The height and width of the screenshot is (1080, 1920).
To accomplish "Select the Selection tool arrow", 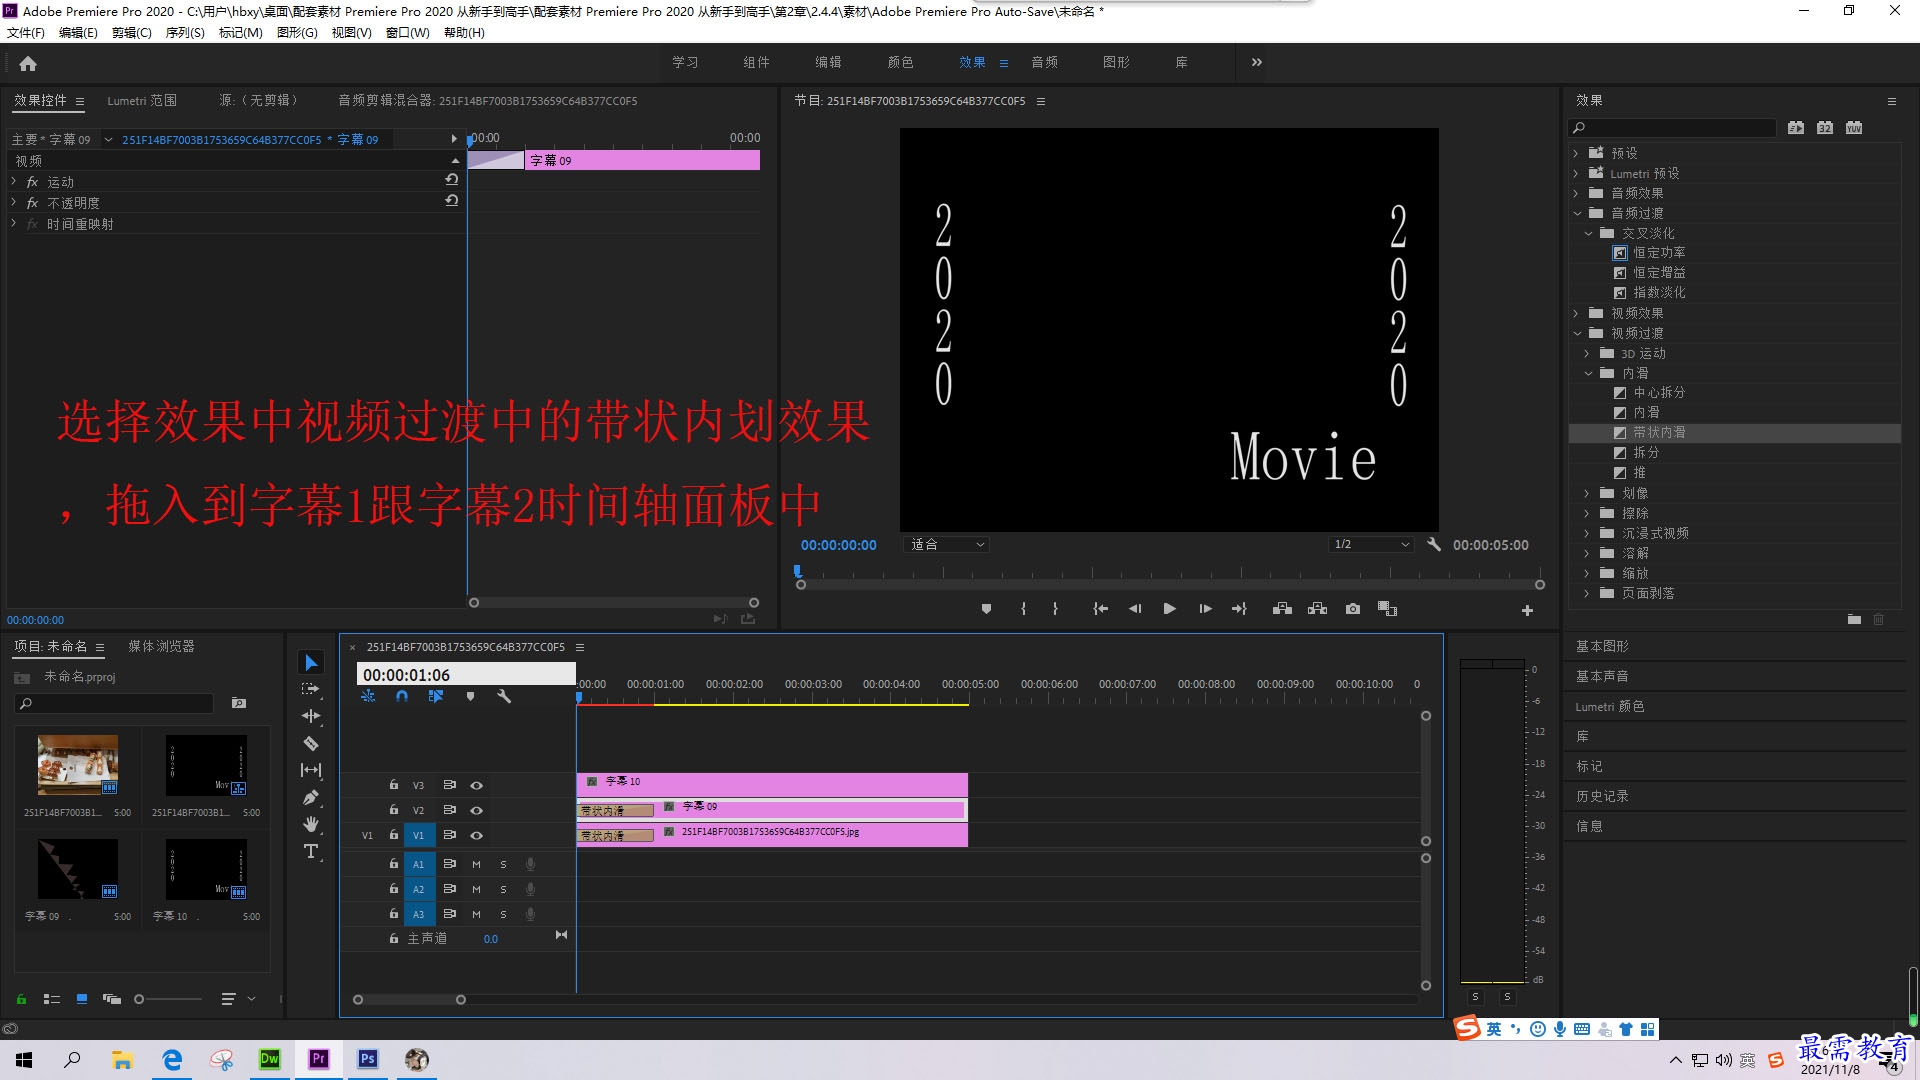I will pyautogui.click(x=311, y=663).
